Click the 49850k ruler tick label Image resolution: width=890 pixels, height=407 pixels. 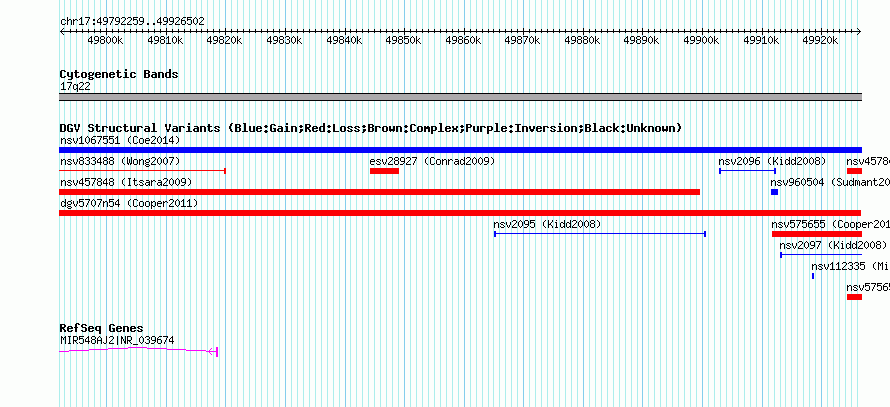click(x=403, y=40)
